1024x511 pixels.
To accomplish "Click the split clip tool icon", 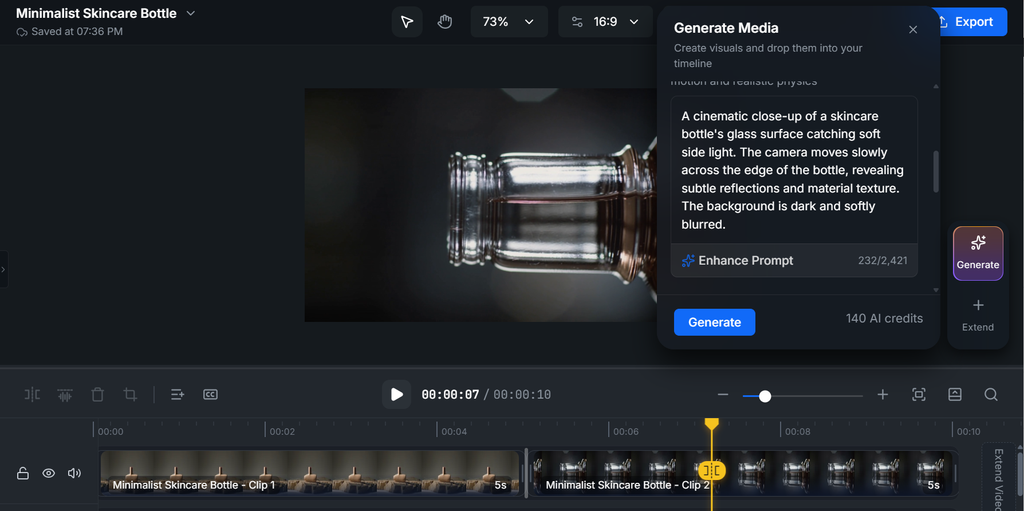I will tap(32, 395).
